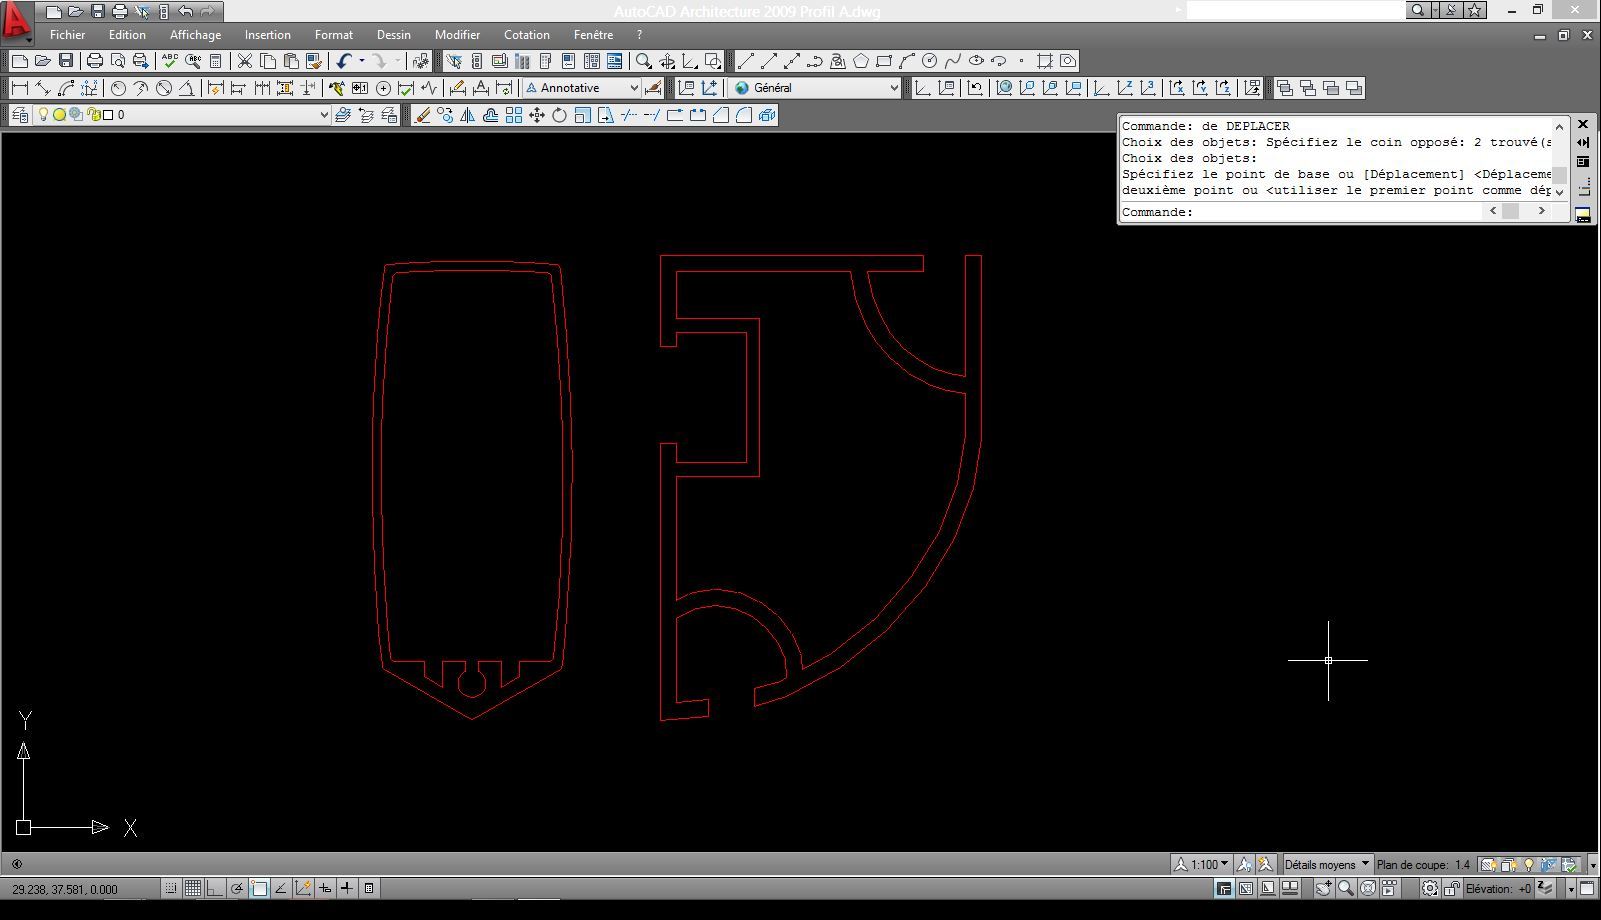The height and width of the screenshot is (920, 1601).
Task: Open the Modifier menu
Action: point(457,34)
